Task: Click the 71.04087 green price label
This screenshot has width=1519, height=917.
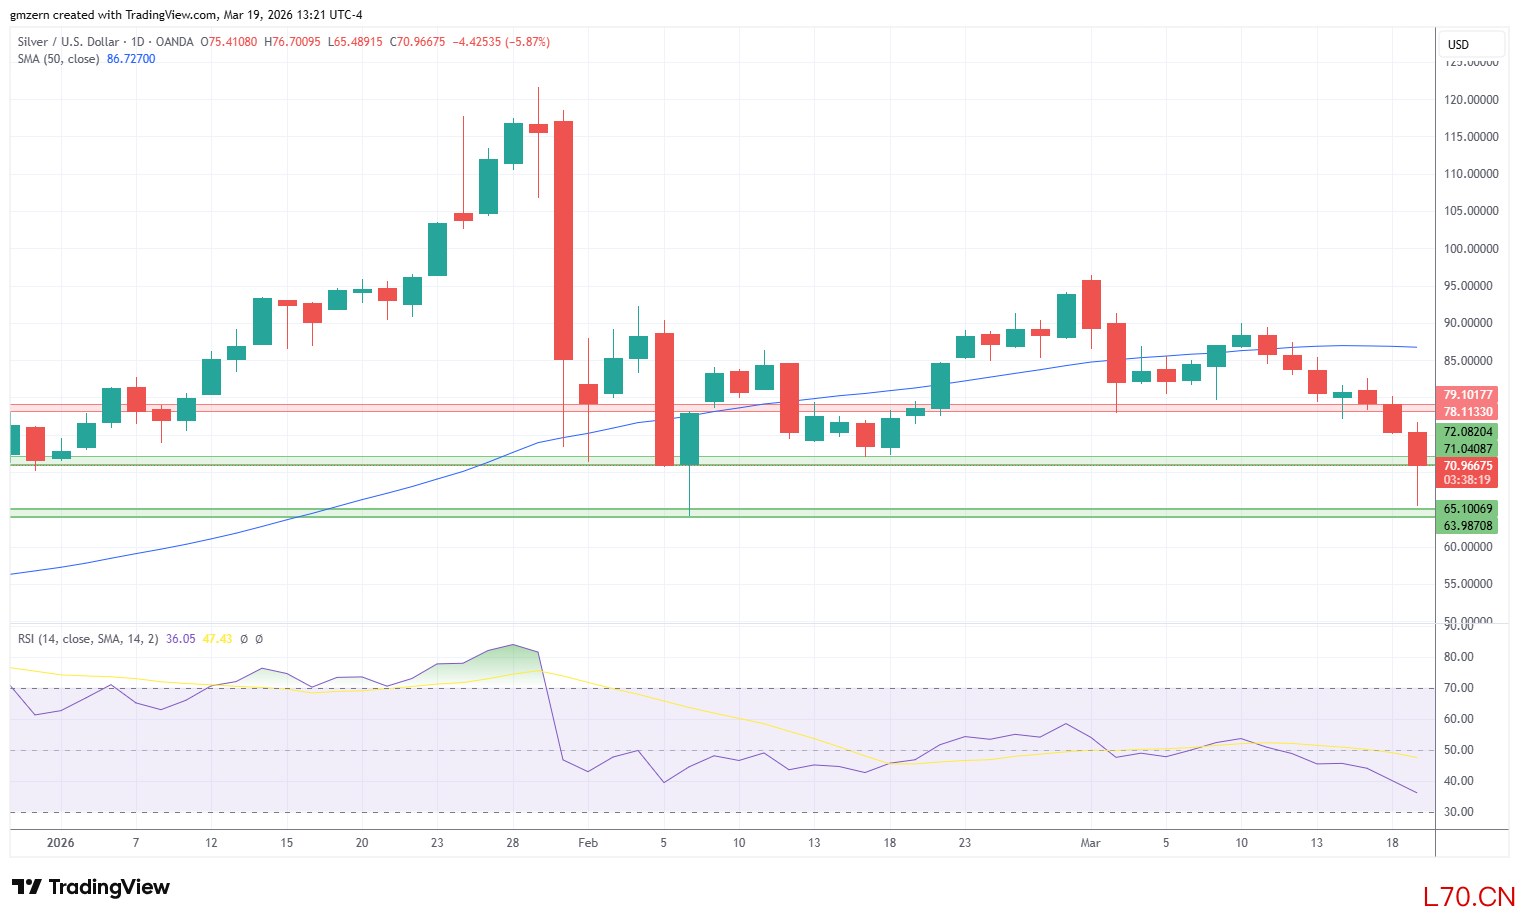Action: (1467, 449)
